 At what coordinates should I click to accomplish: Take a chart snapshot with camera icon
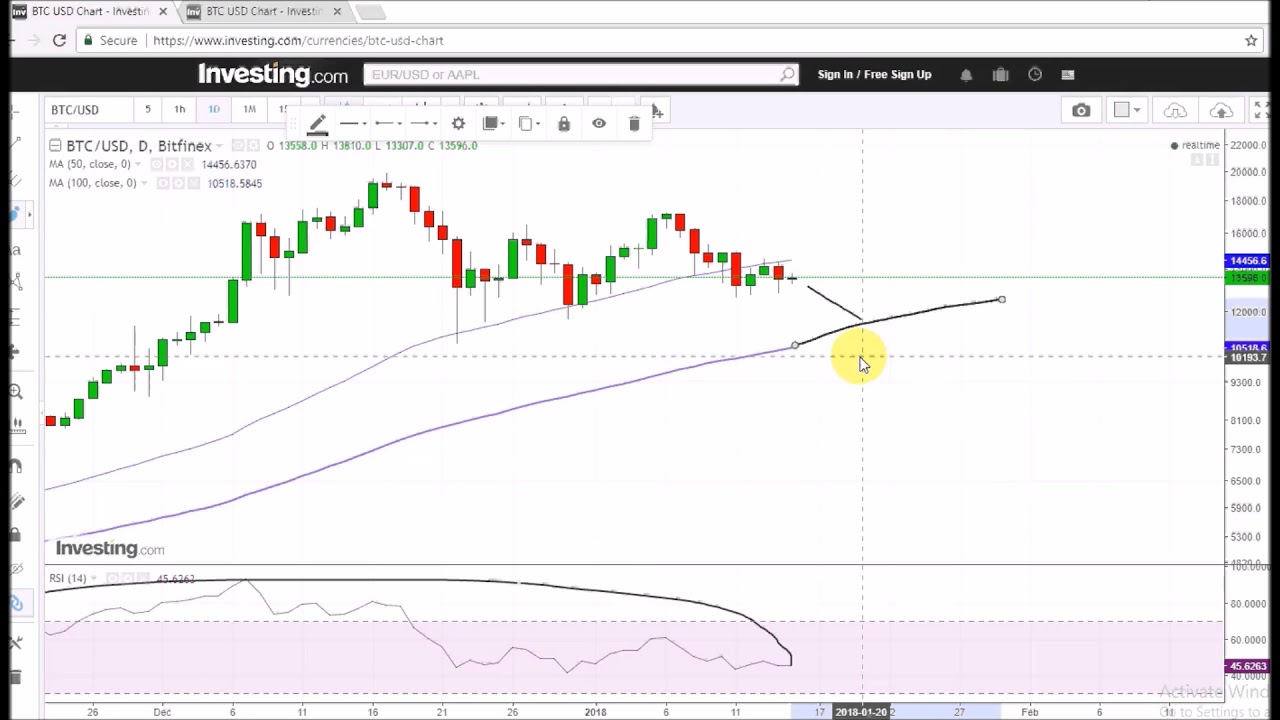(x=1081, y=110)
